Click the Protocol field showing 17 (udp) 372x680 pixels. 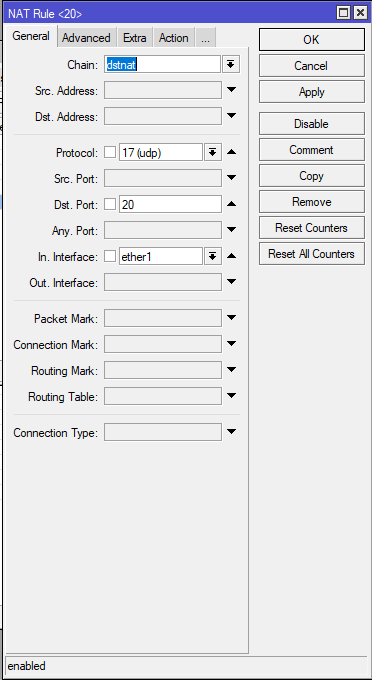point(160,152)
